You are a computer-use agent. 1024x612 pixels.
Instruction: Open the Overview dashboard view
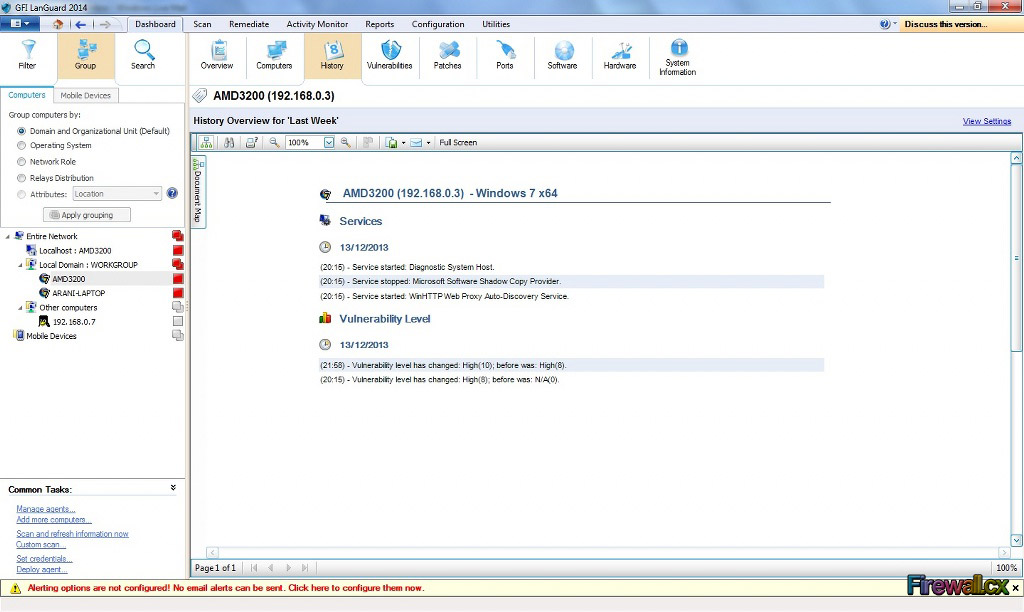[217, 56]
